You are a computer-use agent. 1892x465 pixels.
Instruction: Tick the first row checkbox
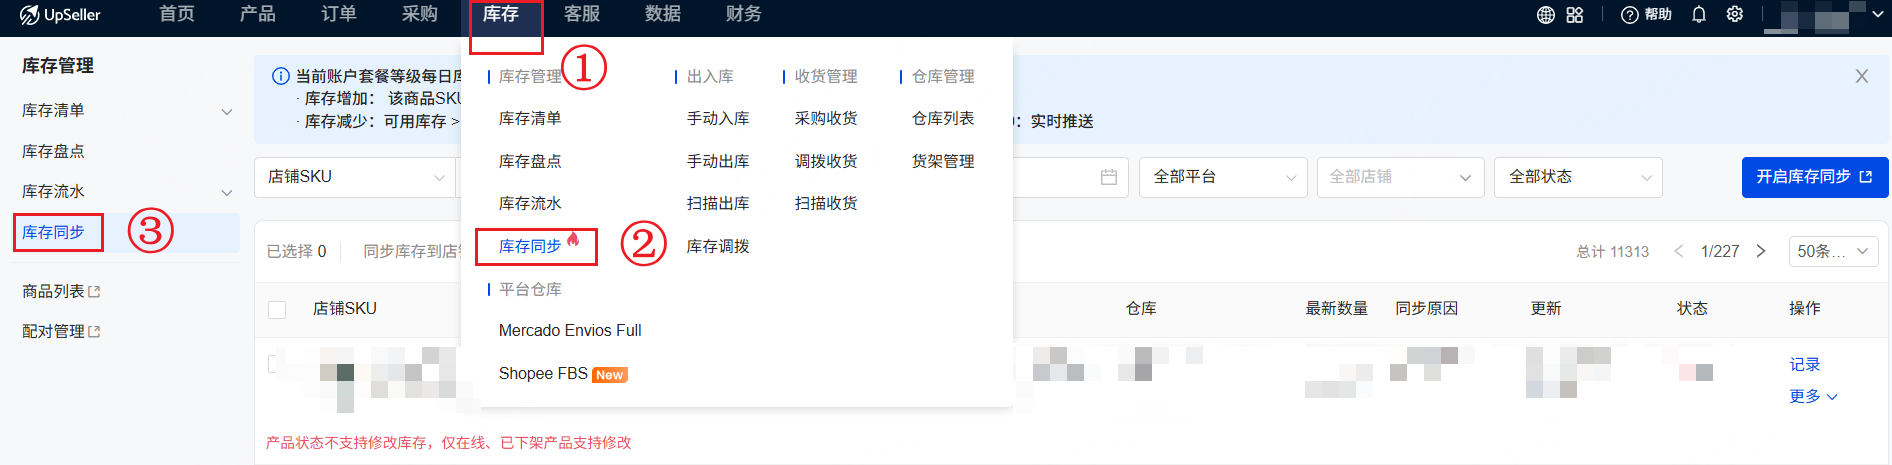coord(274,364)
